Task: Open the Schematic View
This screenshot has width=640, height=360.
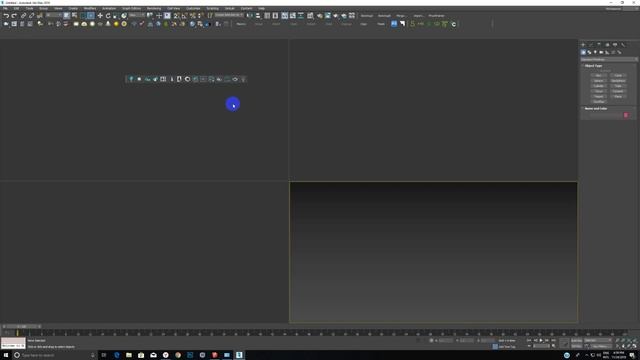Action: [301, 16]
